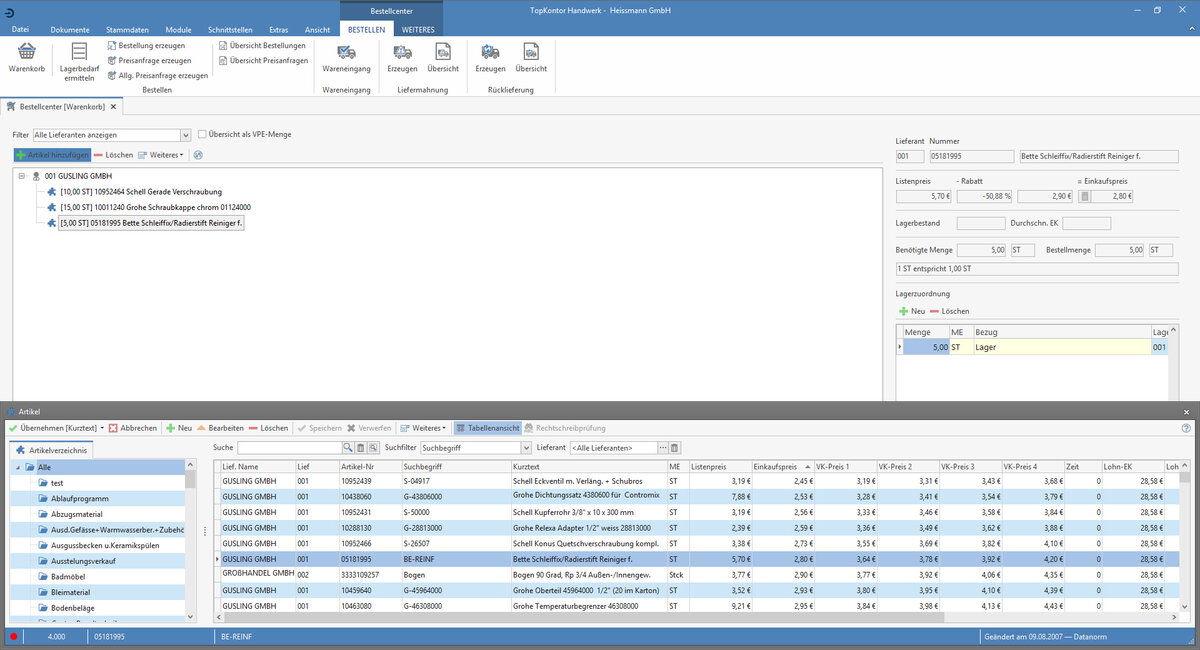Click into the Suche input field
The width and height of the screenshot is (1200, 650).
click(289, 448)
